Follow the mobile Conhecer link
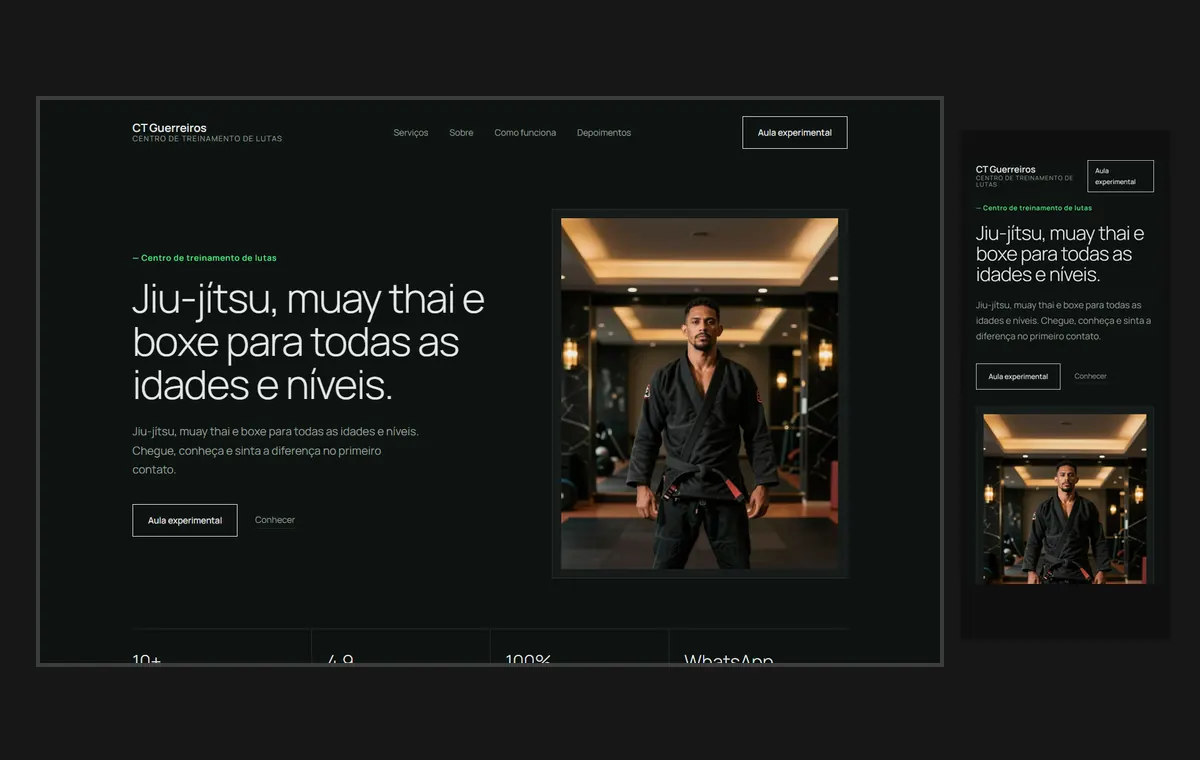The width and height of the screenshot is (1200, 760). pyautogui.click(x=1090, y=376)
